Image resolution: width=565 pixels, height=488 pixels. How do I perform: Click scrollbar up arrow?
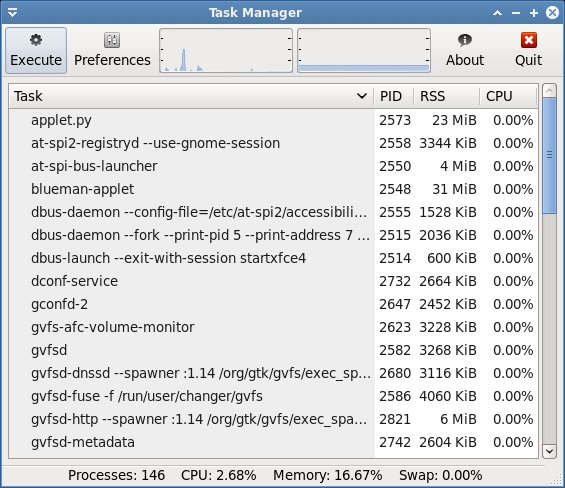(x=550, y=90)
